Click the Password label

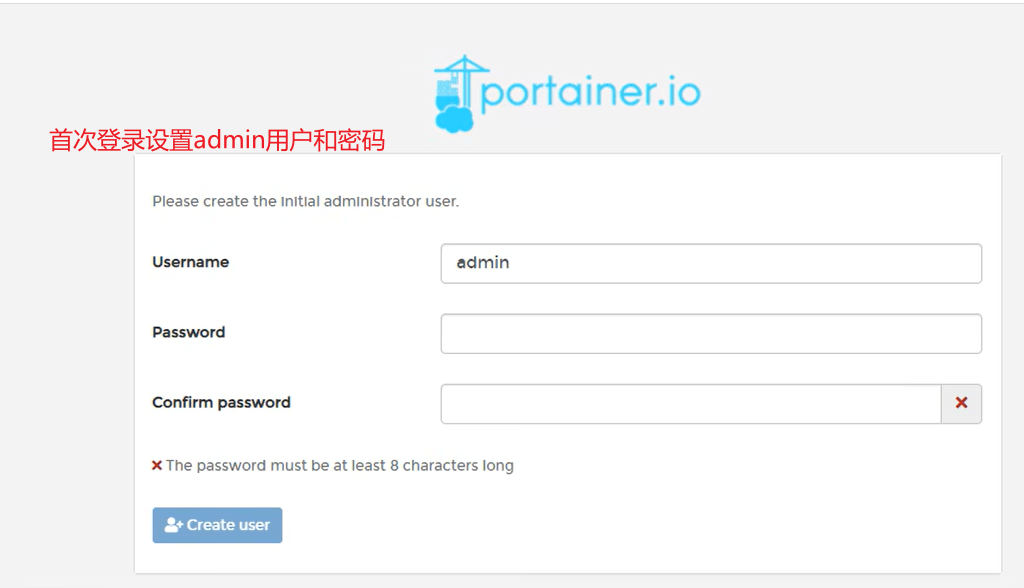[x=189, y=332]
